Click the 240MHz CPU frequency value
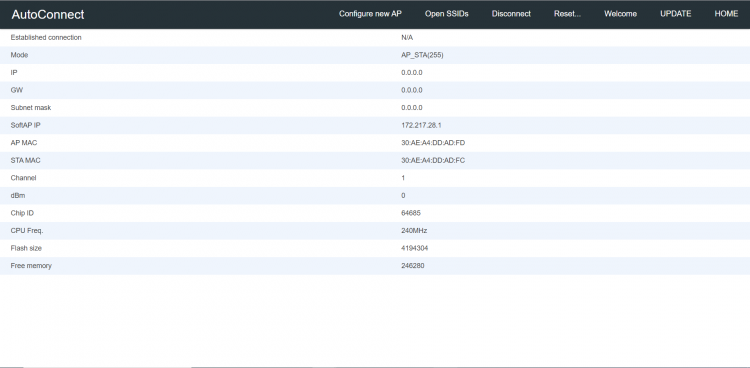 pos(414,231)
